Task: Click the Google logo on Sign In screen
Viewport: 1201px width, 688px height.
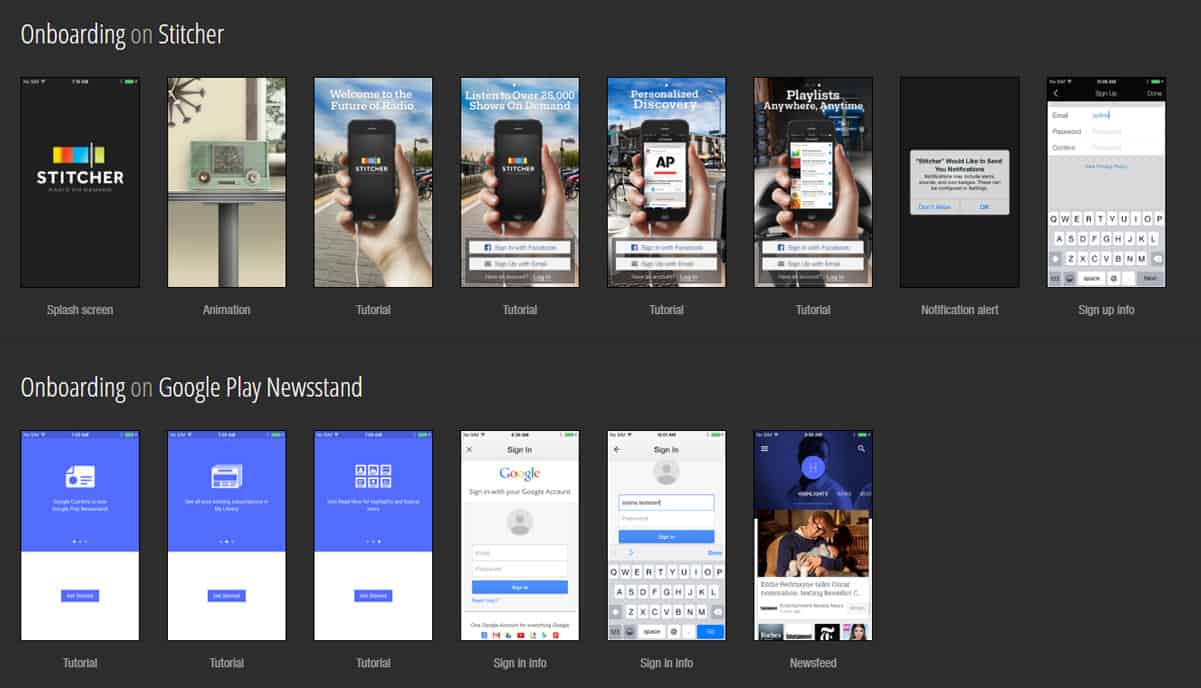Action: pos(519,474)
